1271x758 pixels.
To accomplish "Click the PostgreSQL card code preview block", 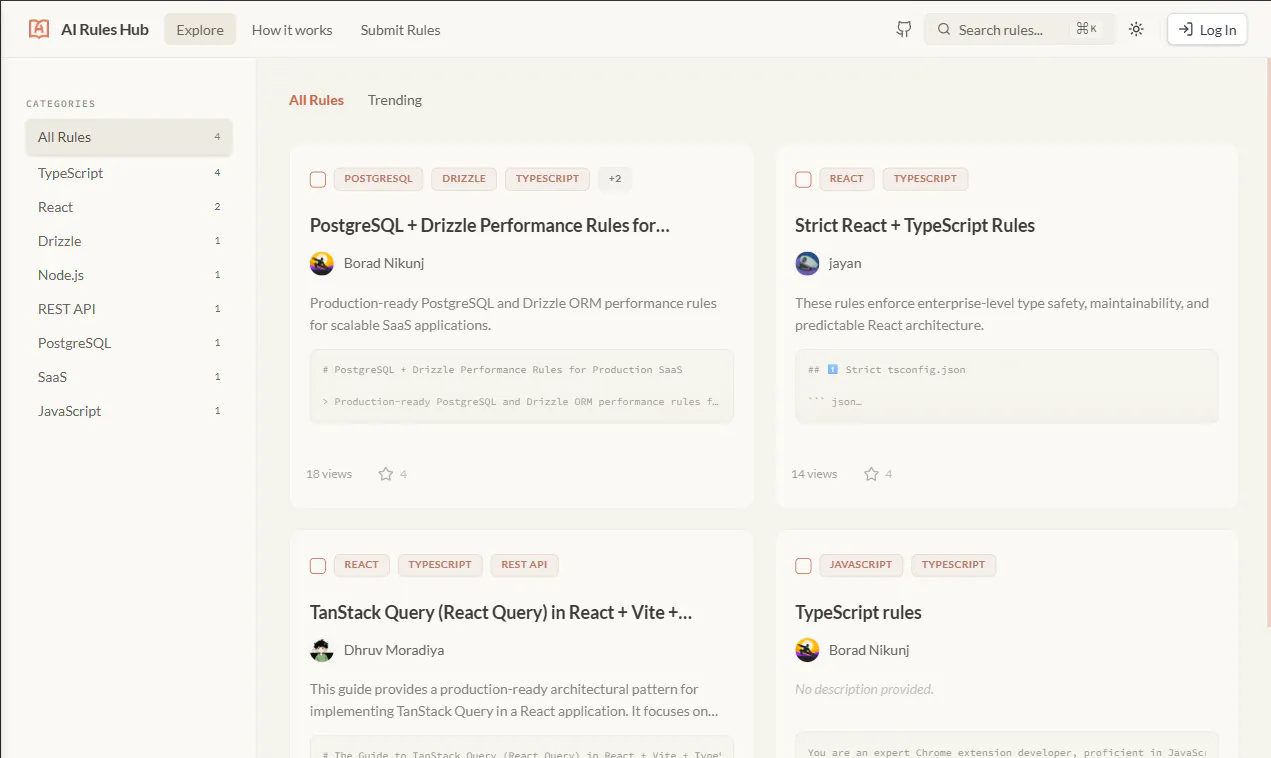I will [522, 386].
